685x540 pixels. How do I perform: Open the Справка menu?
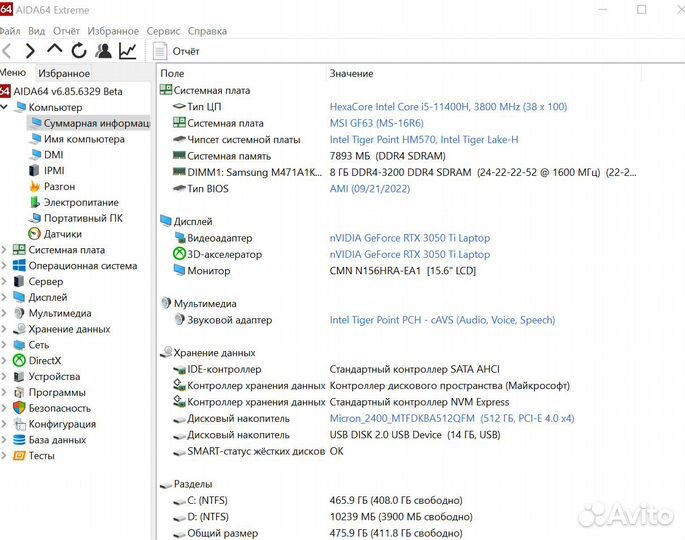tap(208, 31)
